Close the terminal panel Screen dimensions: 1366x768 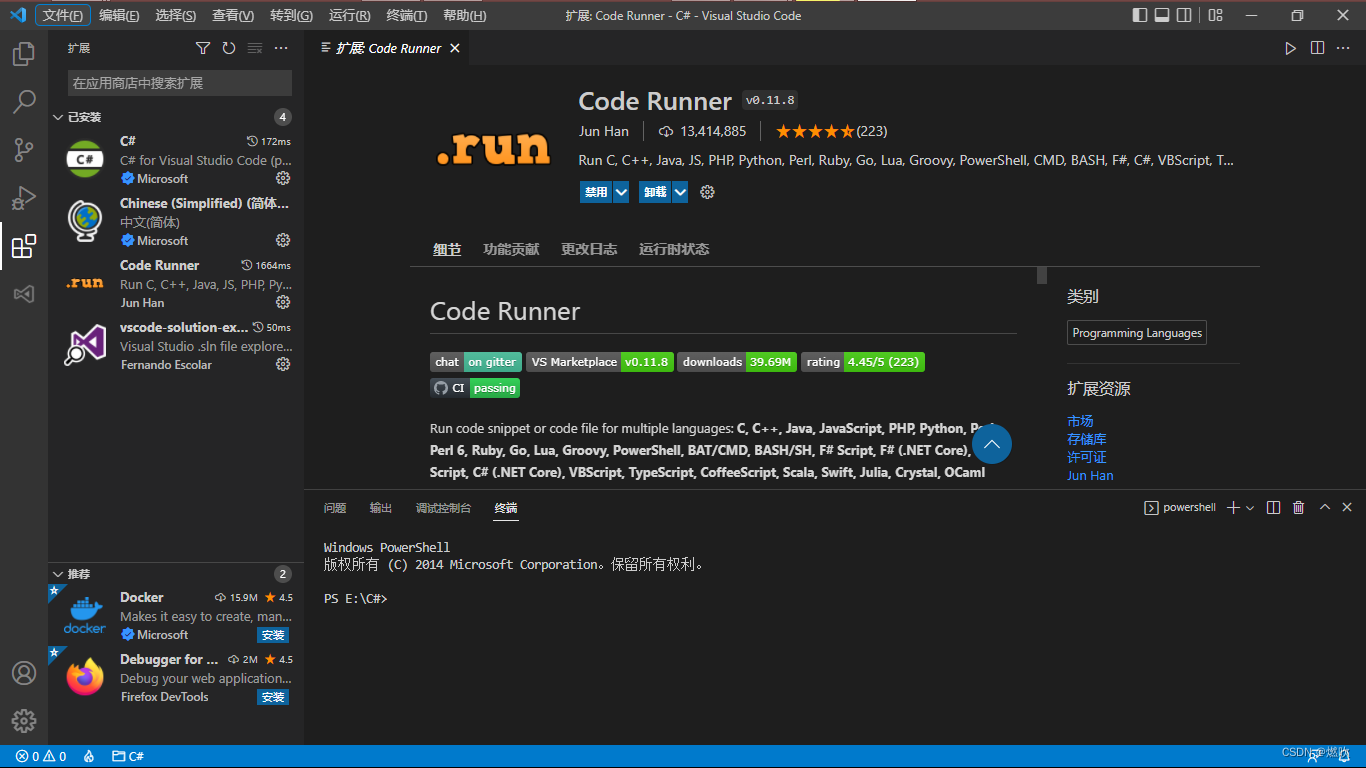point(1347,508)
